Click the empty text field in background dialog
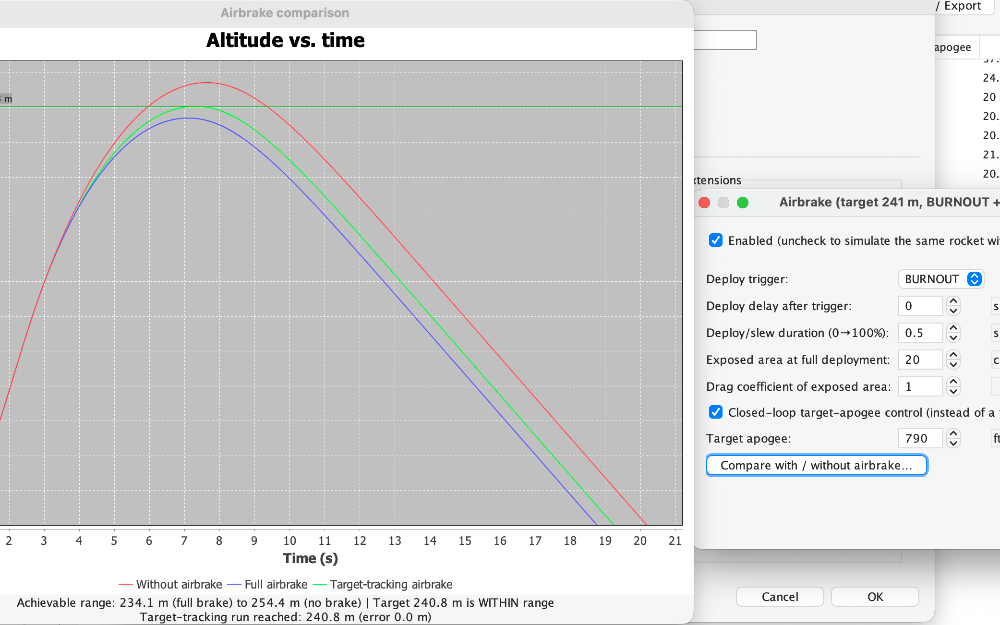 (x=725, y=40)
